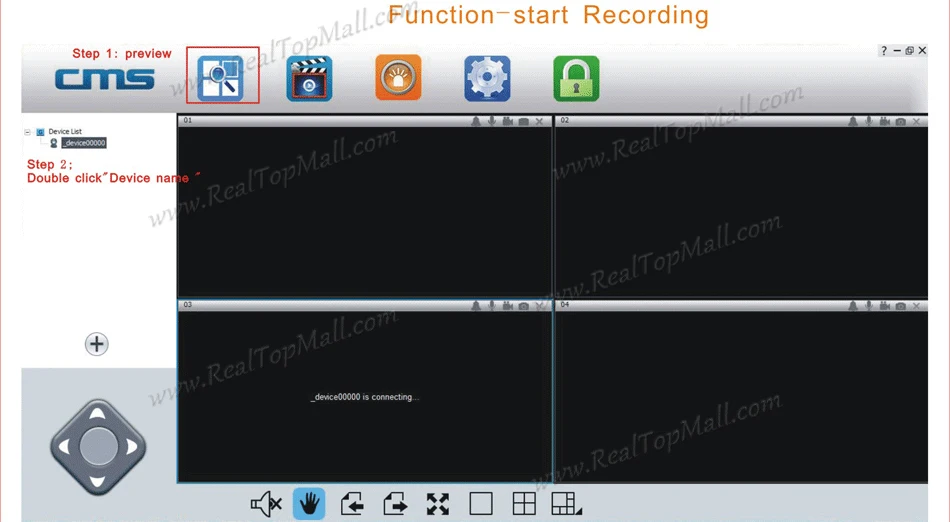The width and height of the screenshot is (950, 522).
Task: Go to next page of channels
Action: click(x=395, y=504)
